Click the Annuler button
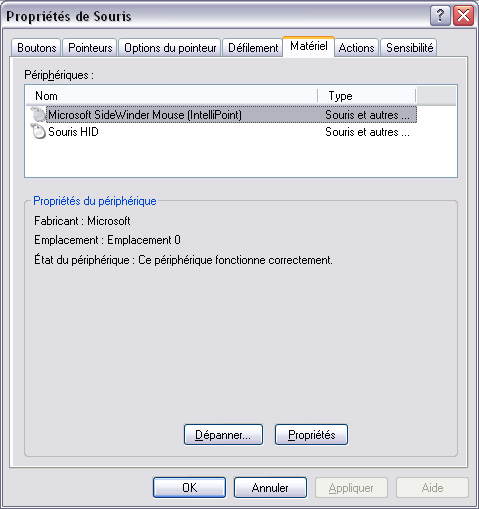 (x=270, y=488)
